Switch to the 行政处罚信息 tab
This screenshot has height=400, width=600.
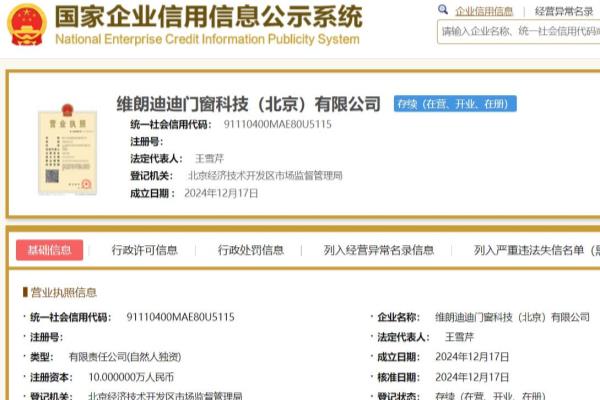[251, 250]
